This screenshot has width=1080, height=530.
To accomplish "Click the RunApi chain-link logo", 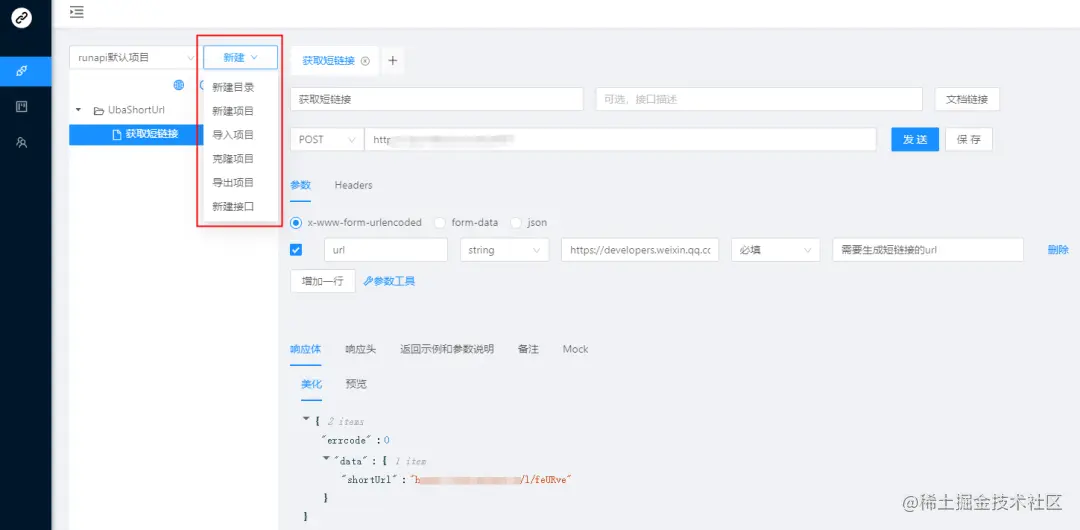I will pyautogui.click(x=22, y=17).
